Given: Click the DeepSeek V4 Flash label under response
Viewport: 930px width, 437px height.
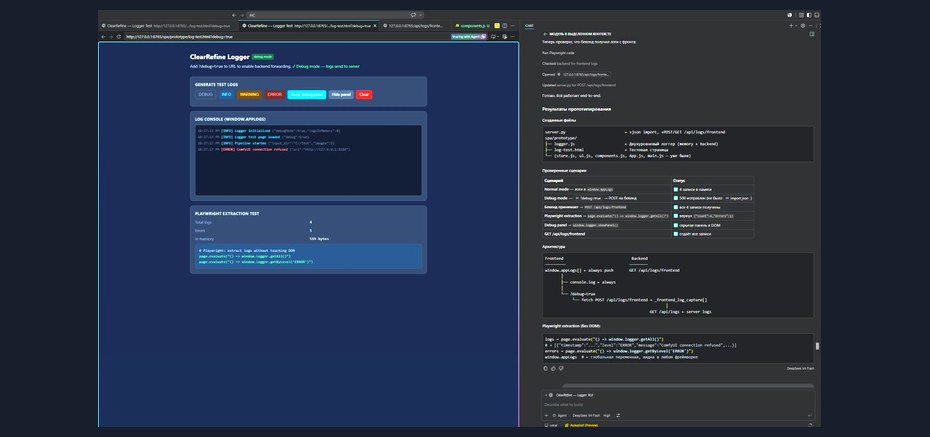Looking at the screenshot, I should coord(800,368).
